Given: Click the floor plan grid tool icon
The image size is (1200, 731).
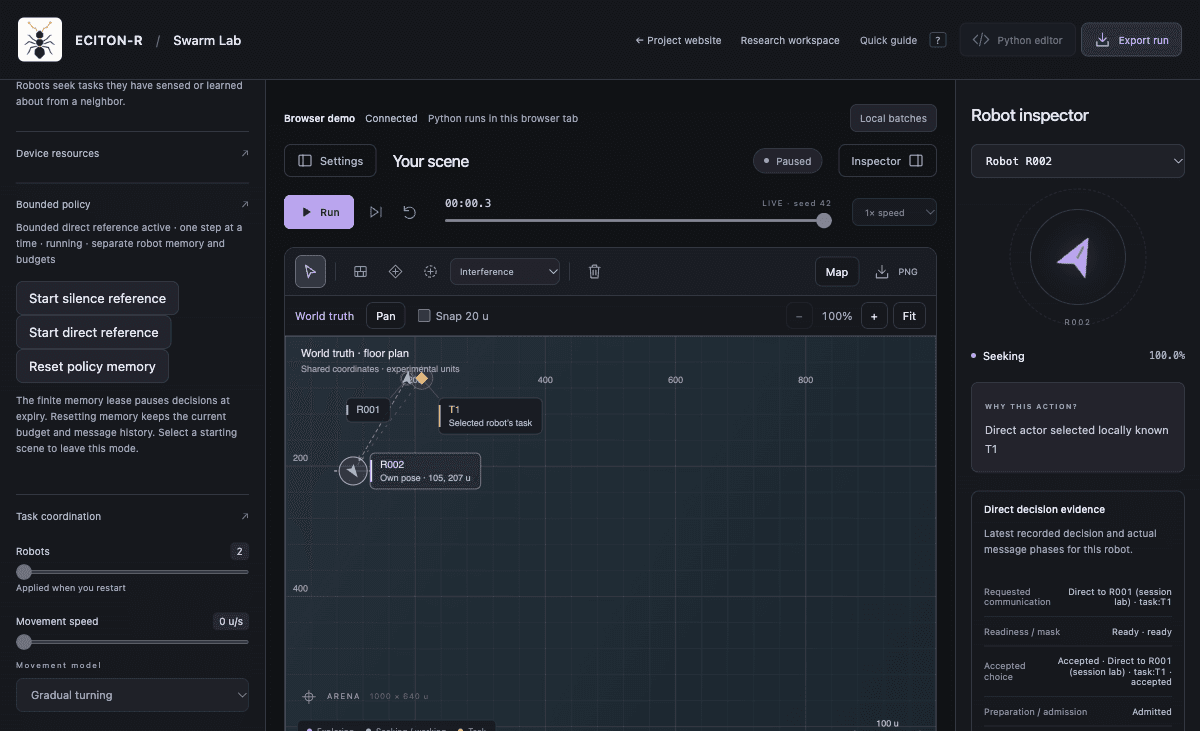Looking at the screenshot, I should (361, 271).
